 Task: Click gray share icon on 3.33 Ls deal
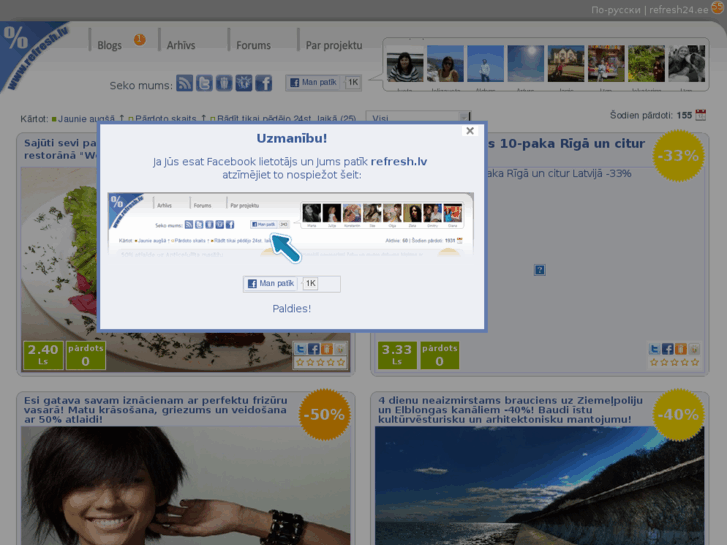[694, 349]
